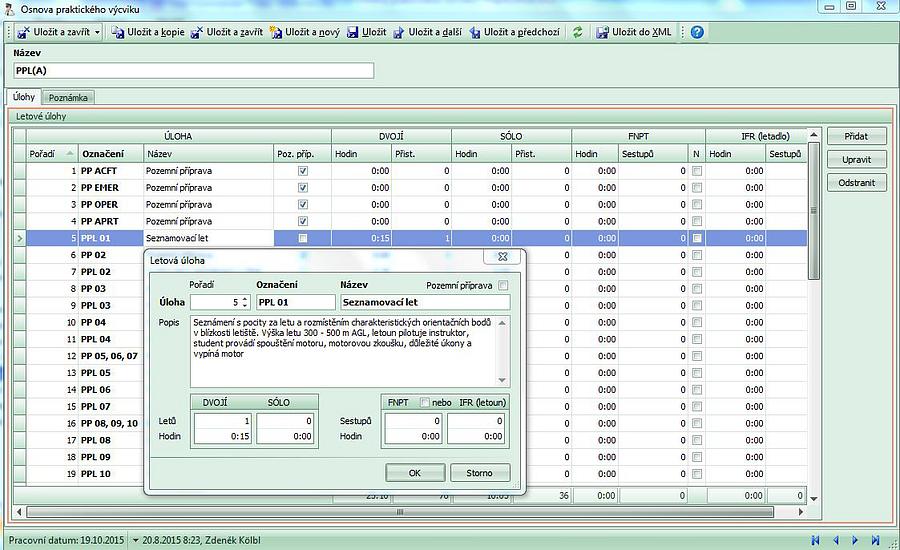Click the Přidat button
Viewport: 900px width, 550px height.
[856, 136]
